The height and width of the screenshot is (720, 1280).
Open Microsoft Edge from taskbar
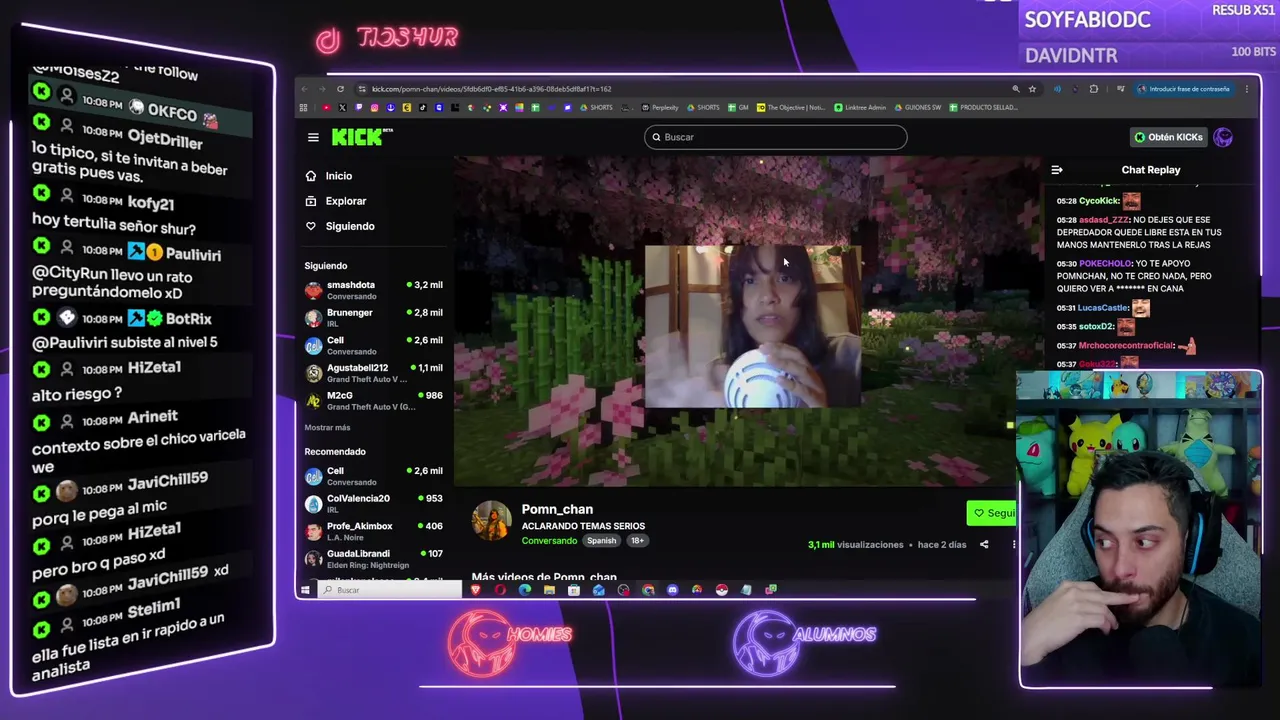pyautogui.click(x=525, y=590)
